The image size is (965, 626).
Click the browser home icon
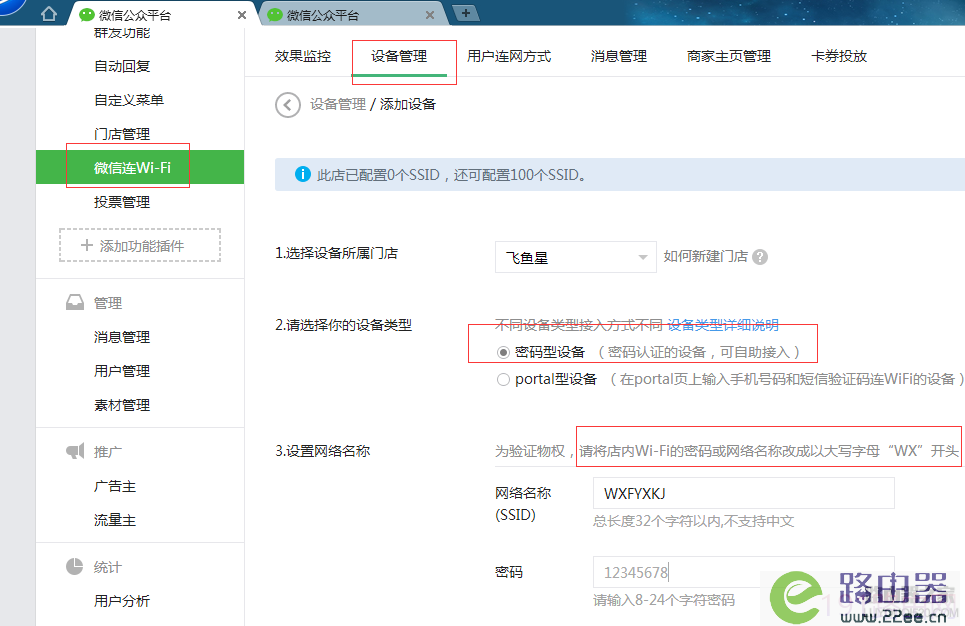click(x=49, y=14)
